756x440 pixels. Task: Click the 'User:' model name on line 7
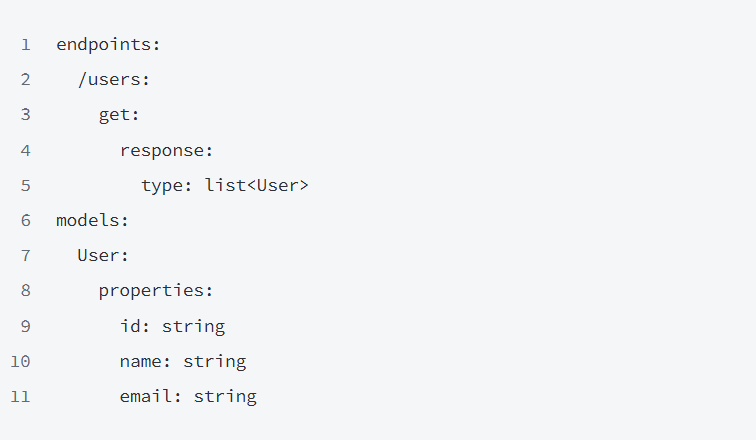[103, 255]
